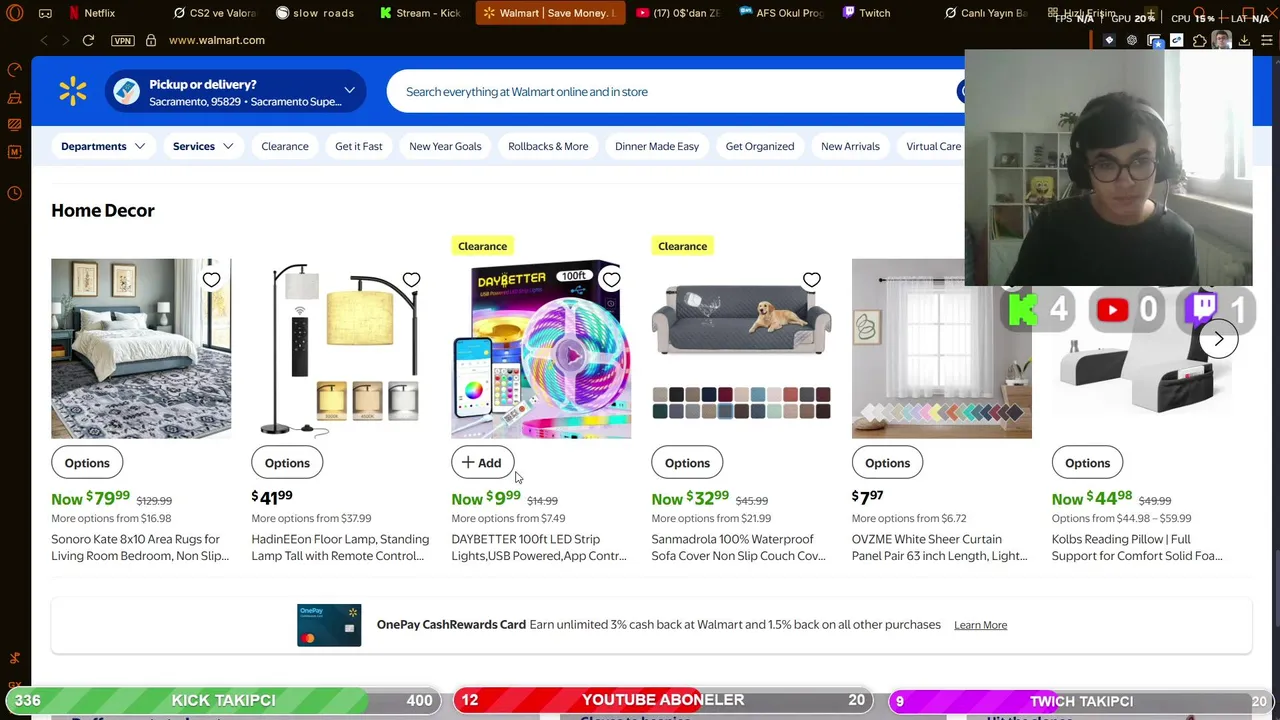
Task: Switch to the slow roads tab
Action: pos(315,13)
